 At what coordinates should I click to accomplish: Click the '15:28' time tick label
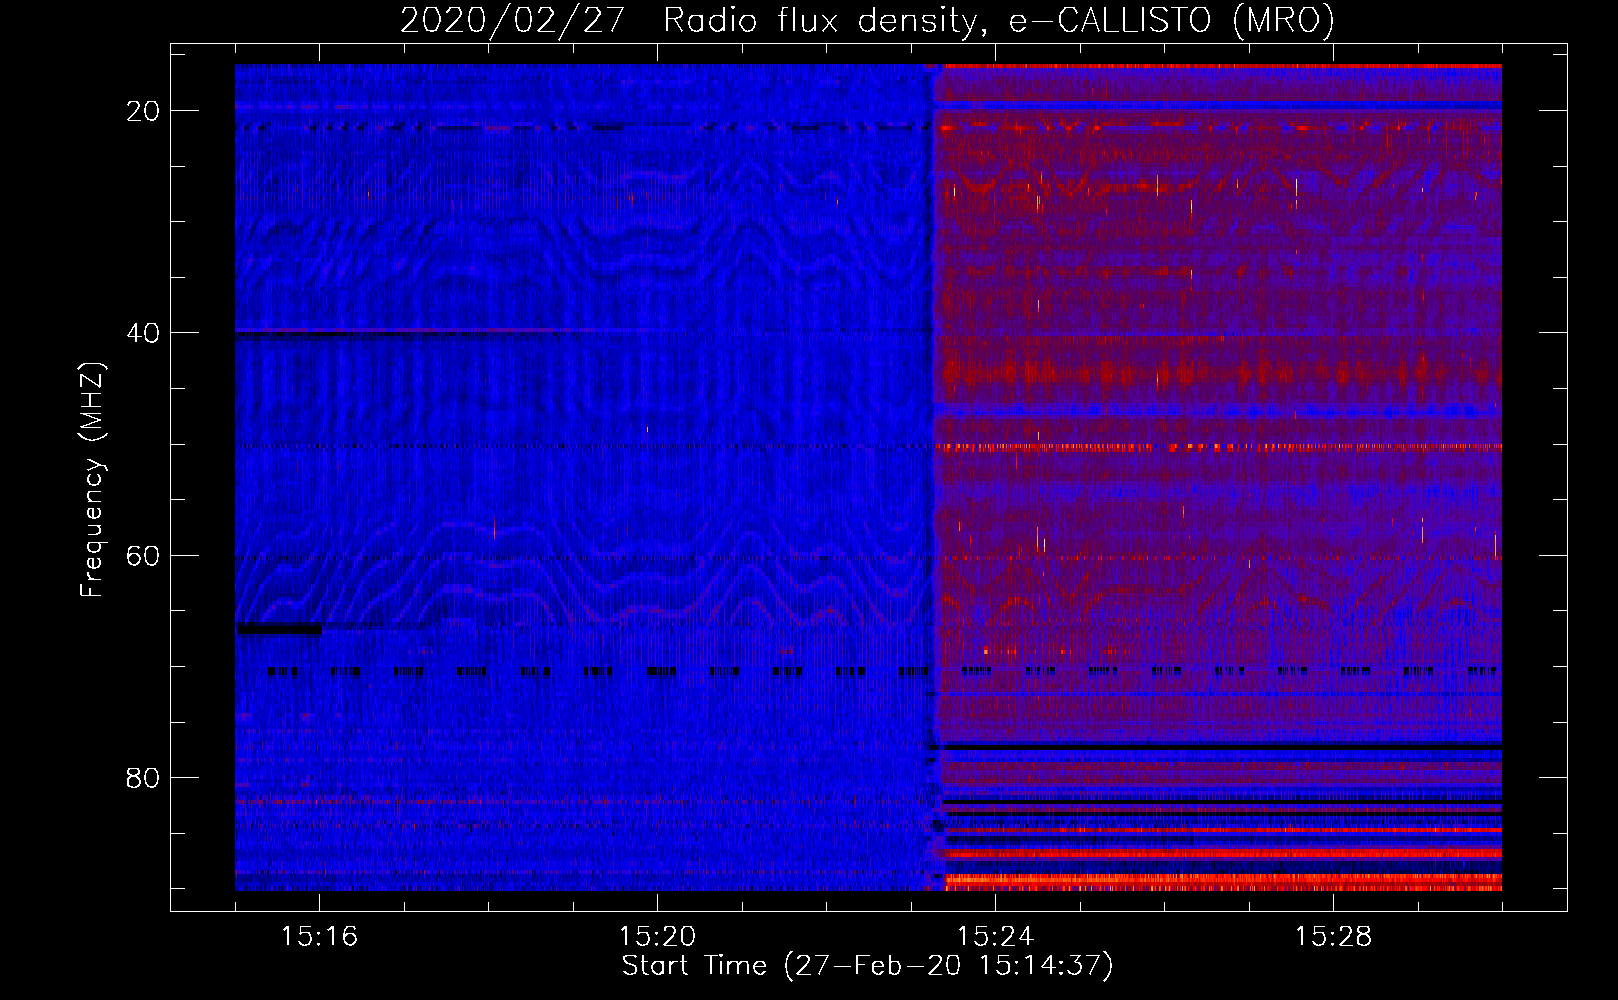coord(1333,936)
